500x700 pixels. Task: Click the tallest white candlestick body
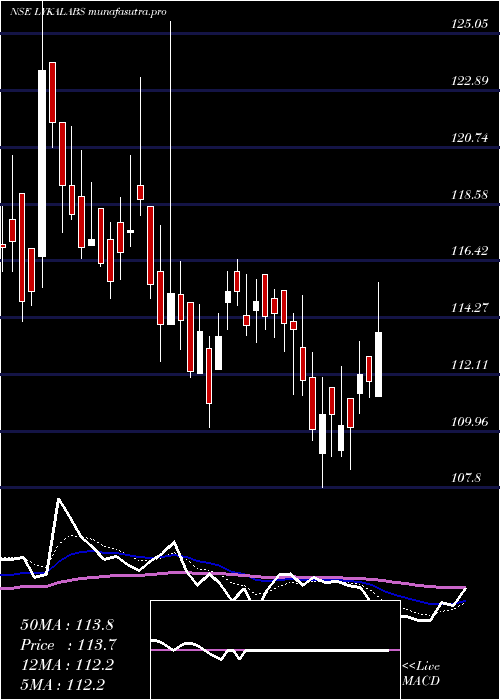pos(42,163)
